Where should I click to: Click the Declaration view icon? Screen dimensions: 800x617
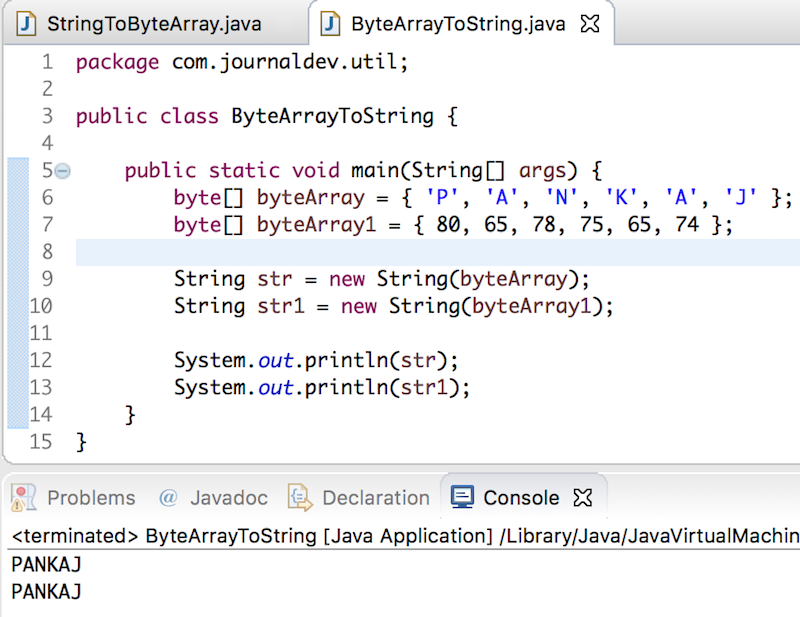click(296, 497)
